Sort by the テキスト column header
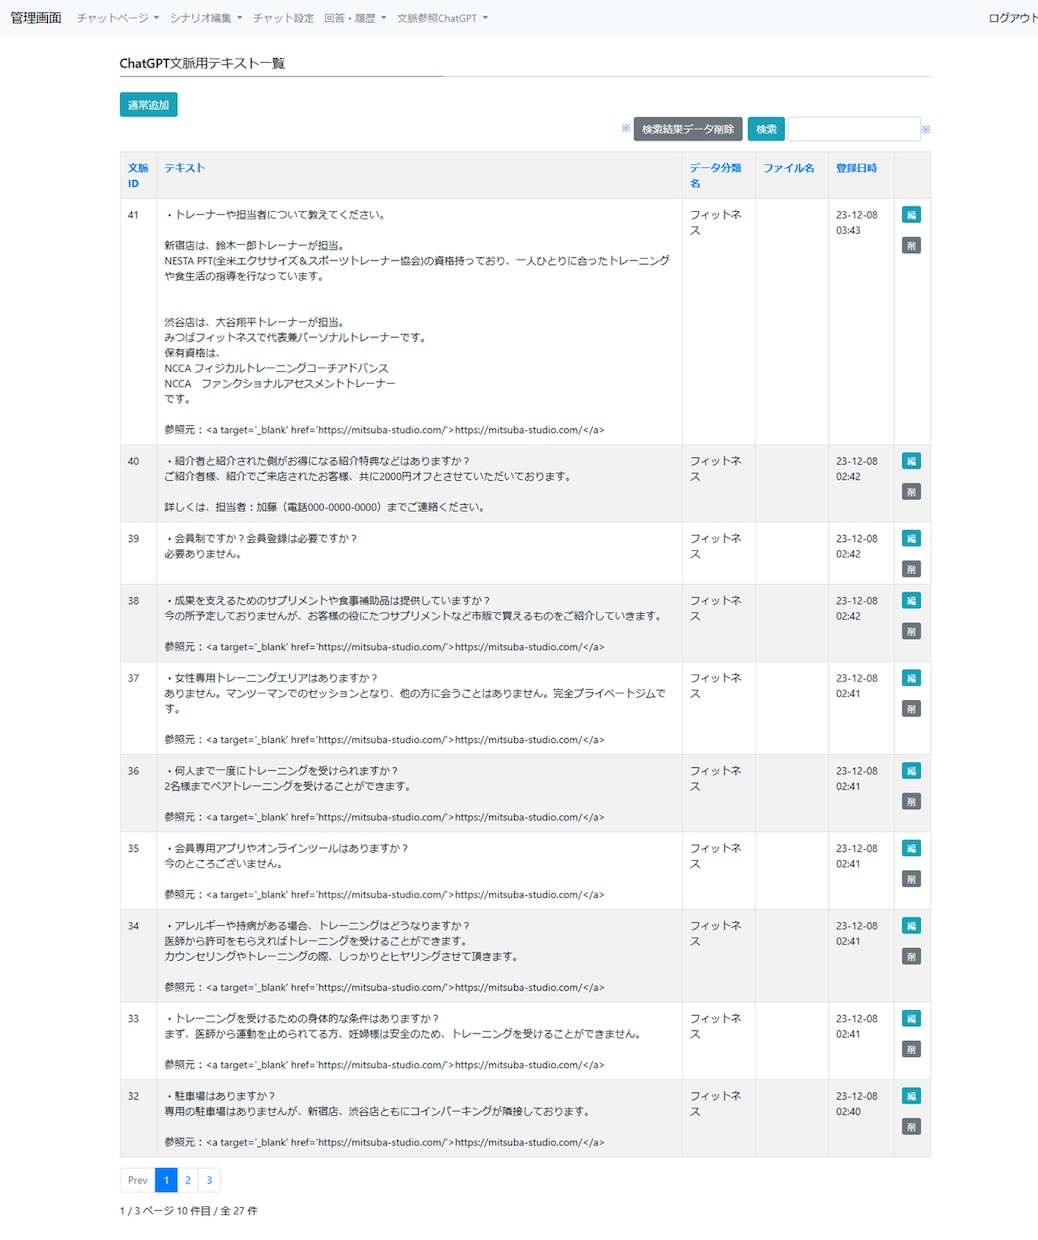The height and width of the screenshot is (1240, 1038). (x=185, y=168)
